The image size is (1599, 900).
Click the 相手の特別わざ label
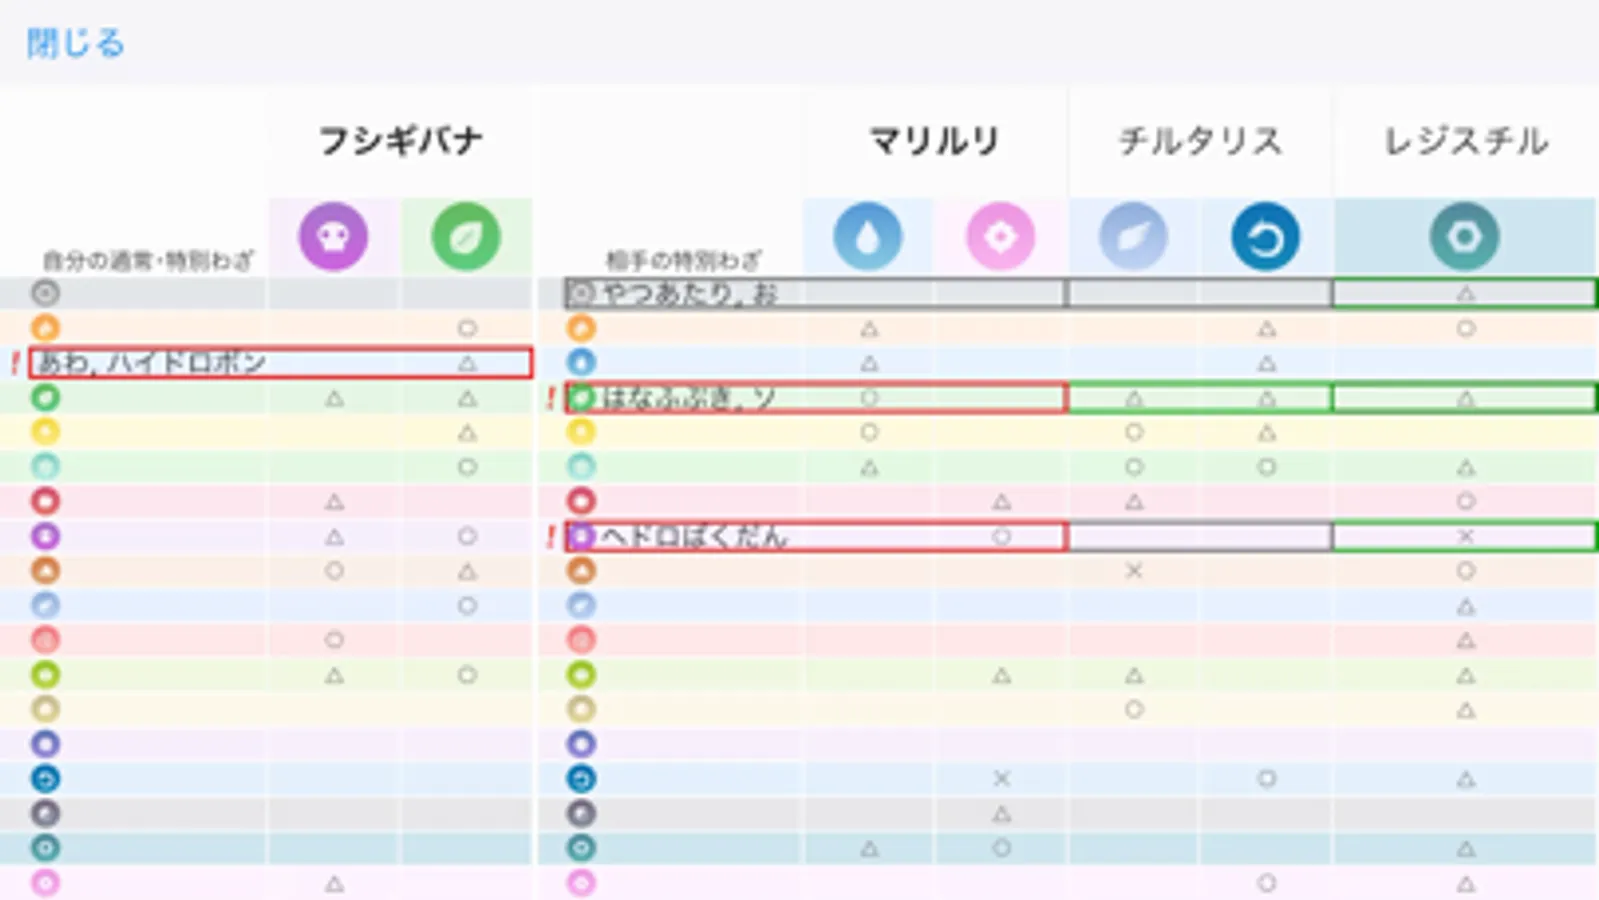[x=683, y=261]
